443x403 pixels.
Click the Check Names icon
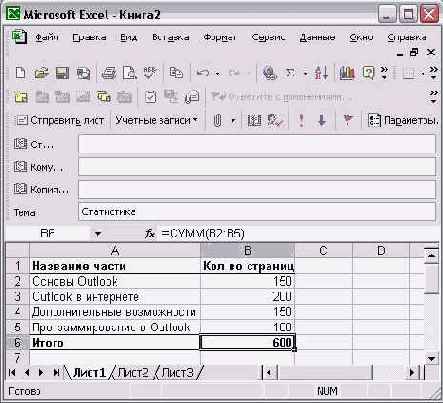point(275,120)
